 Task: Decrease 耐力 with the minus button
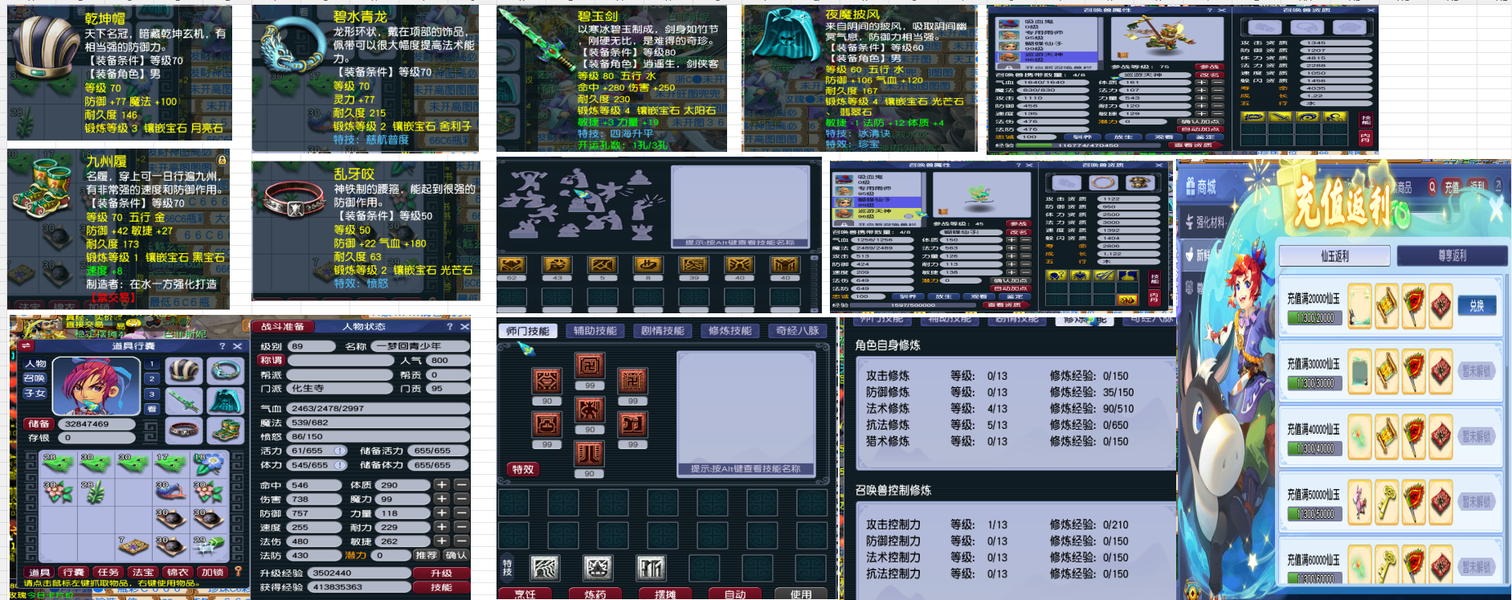tap(461, 527)
